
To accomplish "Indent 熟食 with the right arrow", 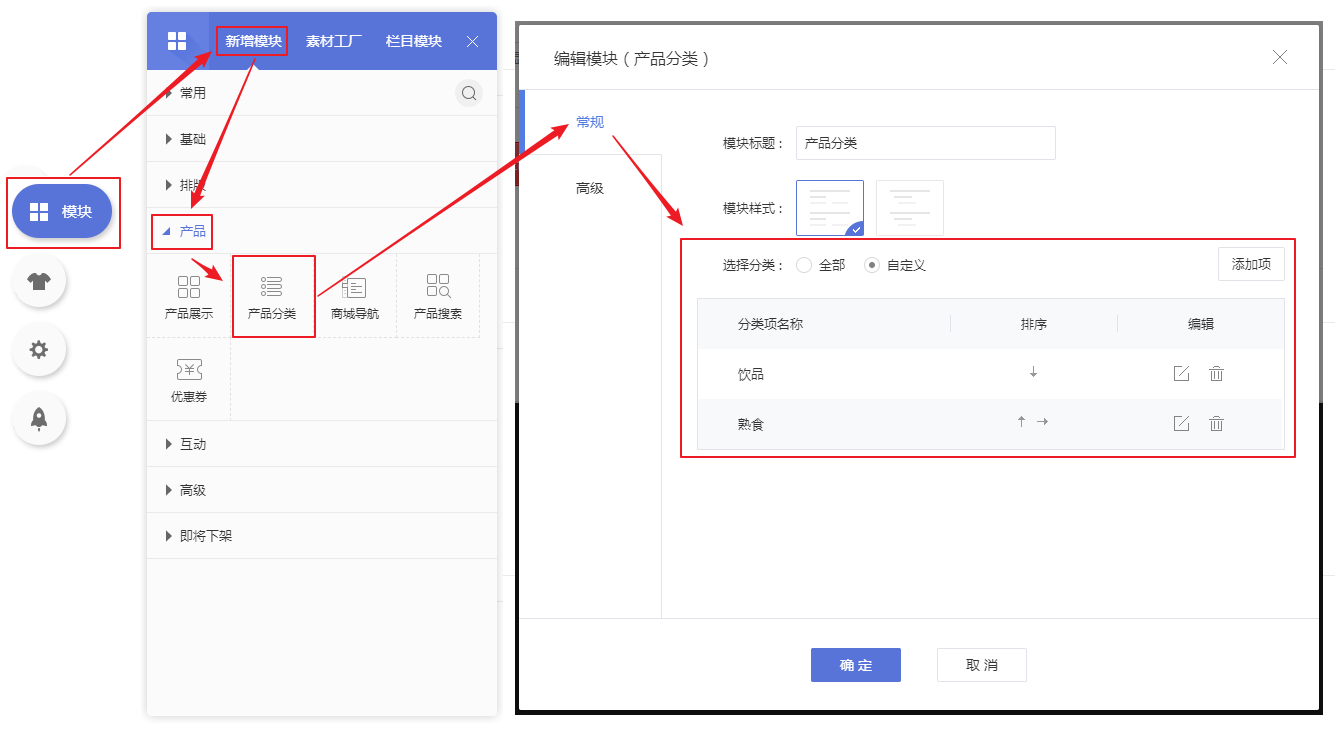I will [1042, 422].
